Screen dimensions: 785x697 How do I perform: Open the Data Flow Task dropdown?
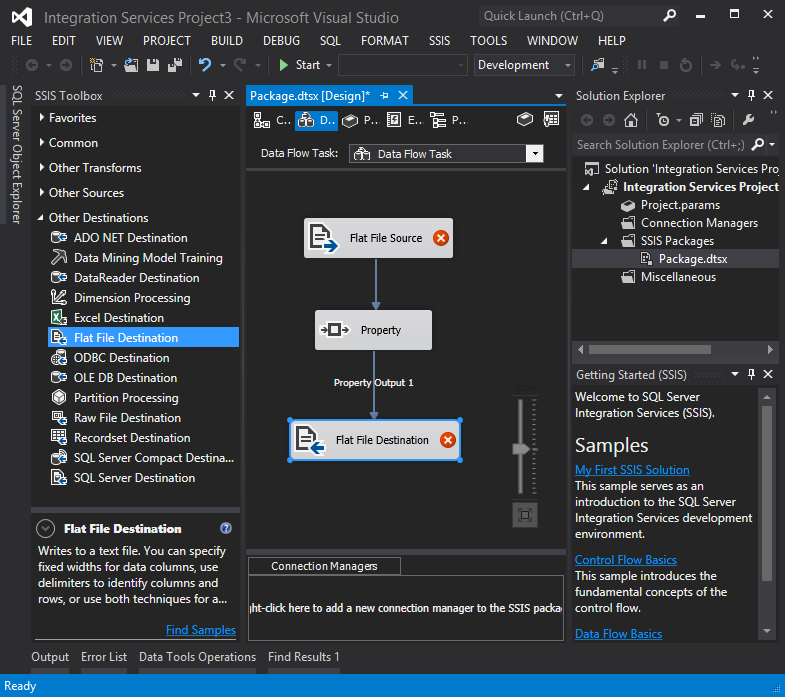[534, 154]
